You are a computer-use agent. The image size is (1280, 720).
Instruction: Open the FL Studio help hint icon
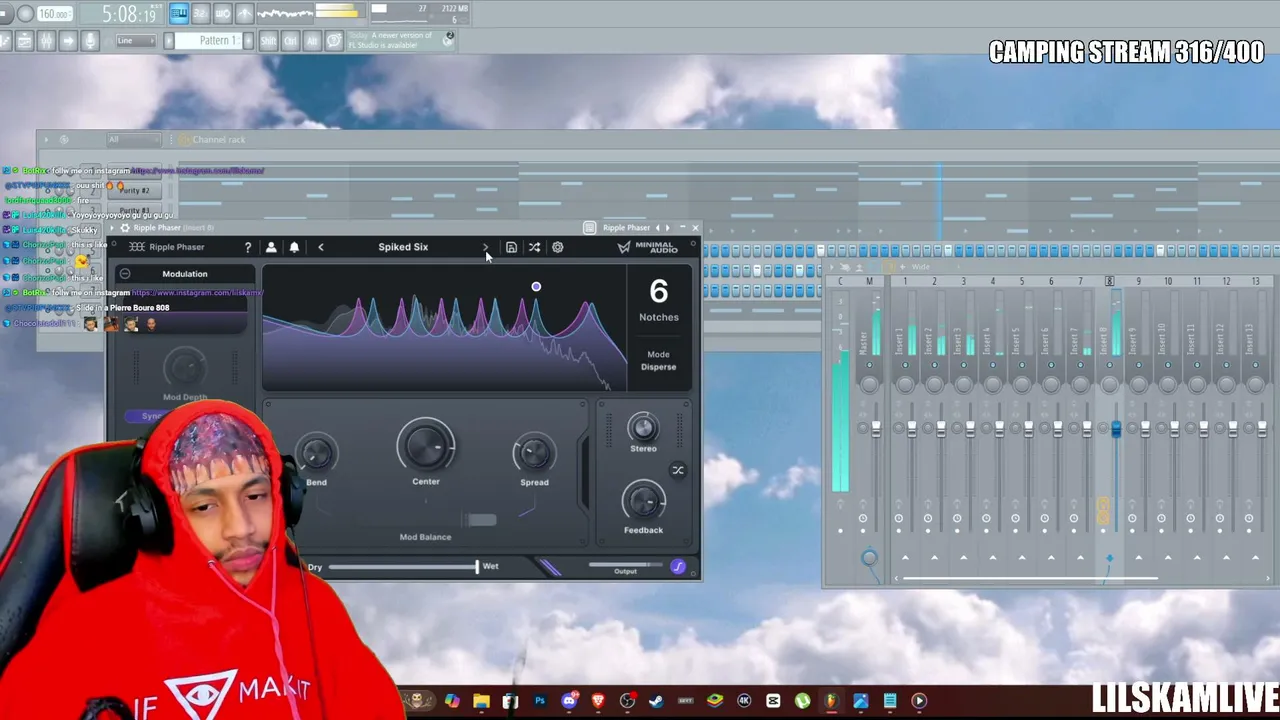[334, 41]
